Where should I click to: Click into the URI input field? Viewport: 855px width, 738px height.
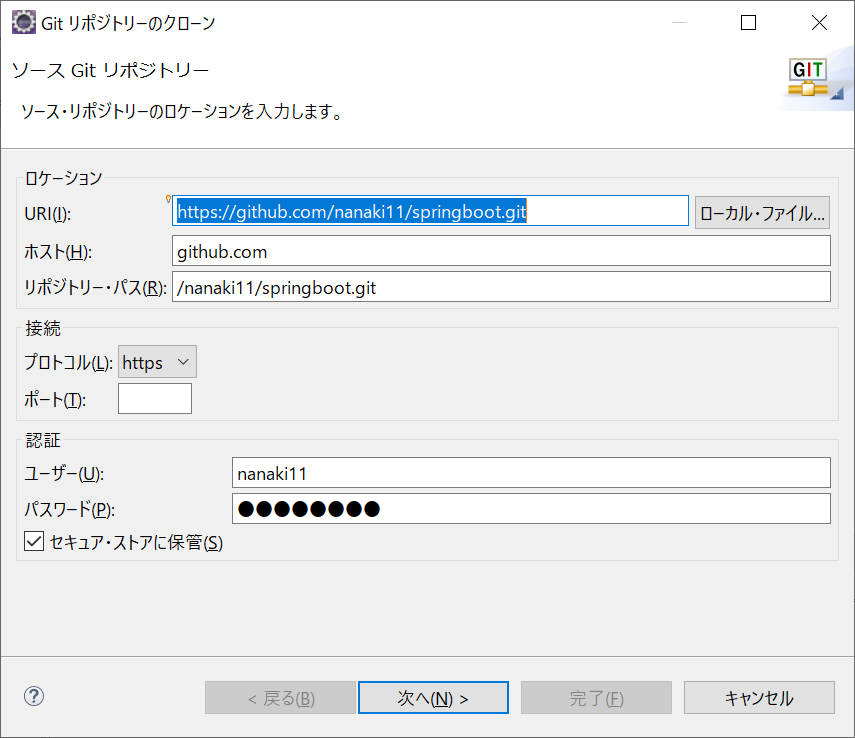[430, 211]
